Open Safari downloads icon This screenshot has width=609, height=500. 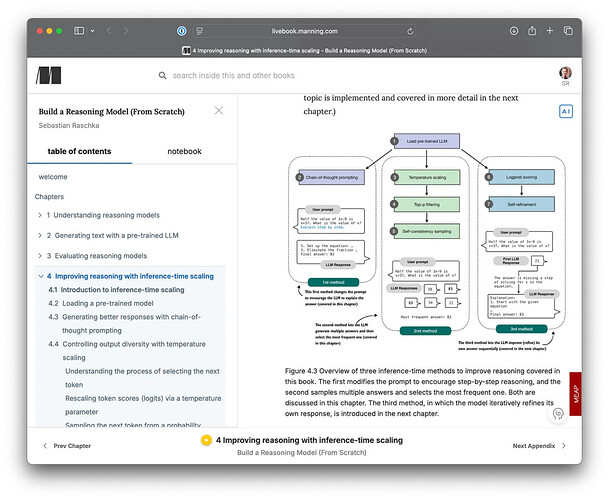tap(514, 31)
